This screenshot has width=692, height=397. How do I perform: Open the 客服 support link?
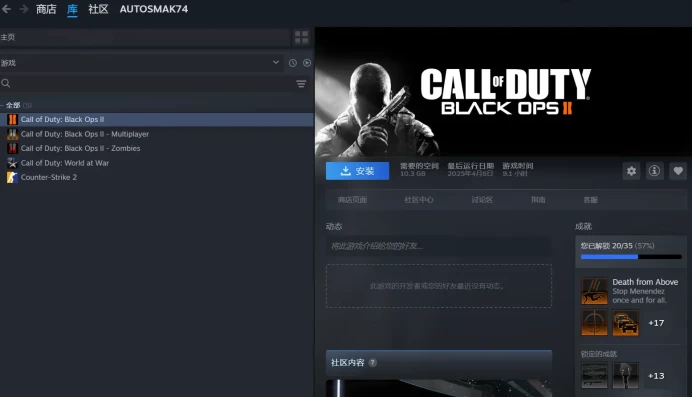tap(590, 200)
